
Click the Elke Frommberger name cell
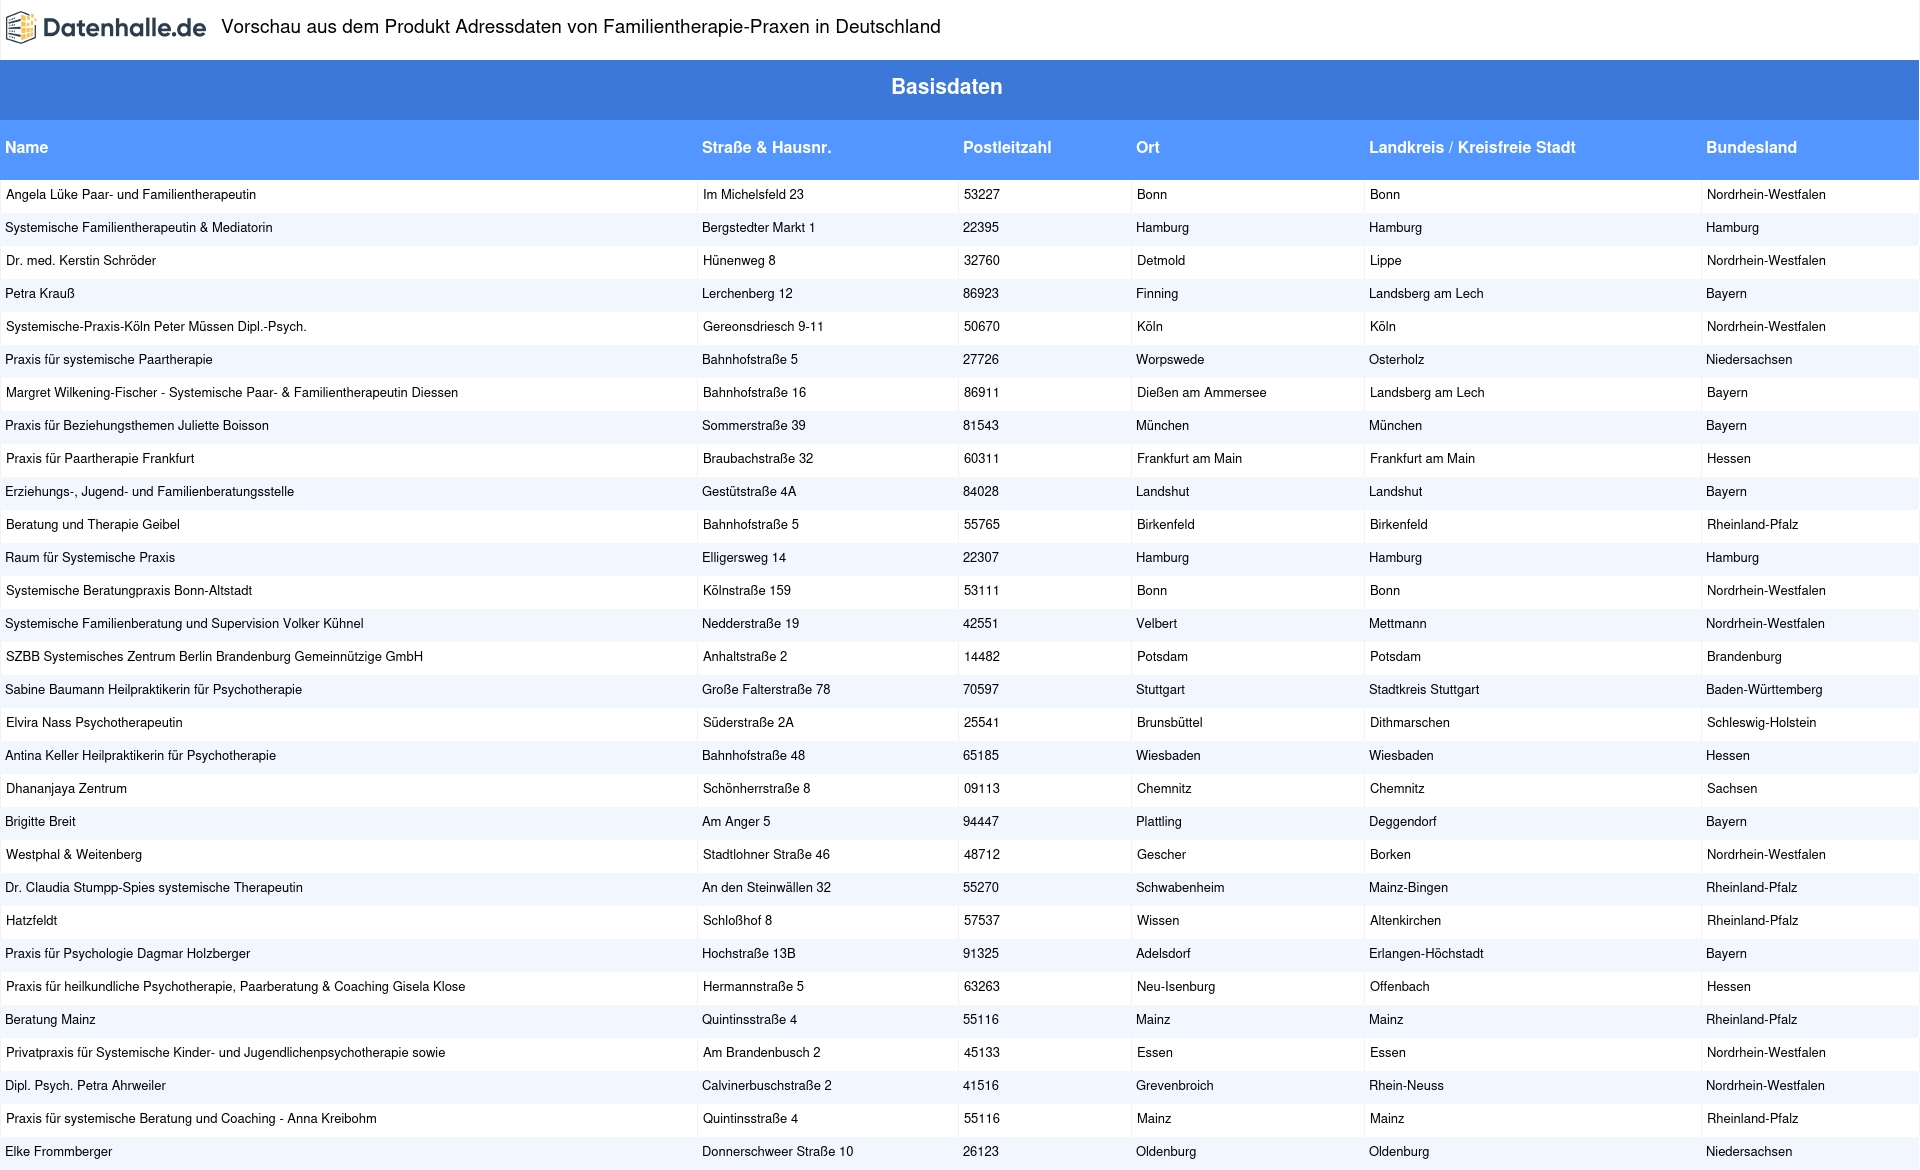[x=59, y=1152]
